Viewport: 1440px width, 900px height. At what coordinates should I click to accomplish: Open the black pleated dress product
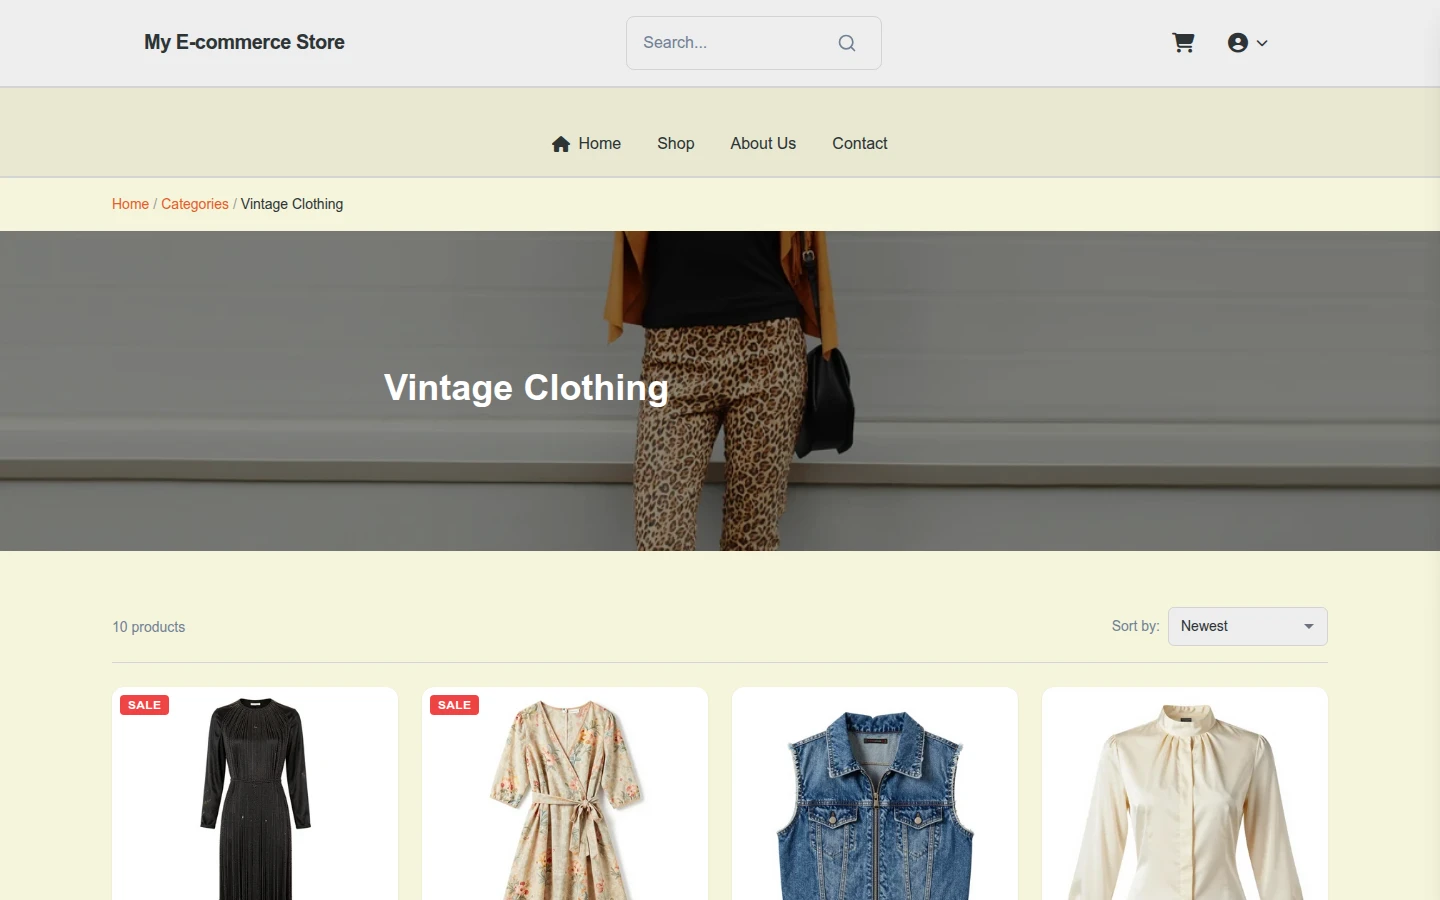click(255, 794)
